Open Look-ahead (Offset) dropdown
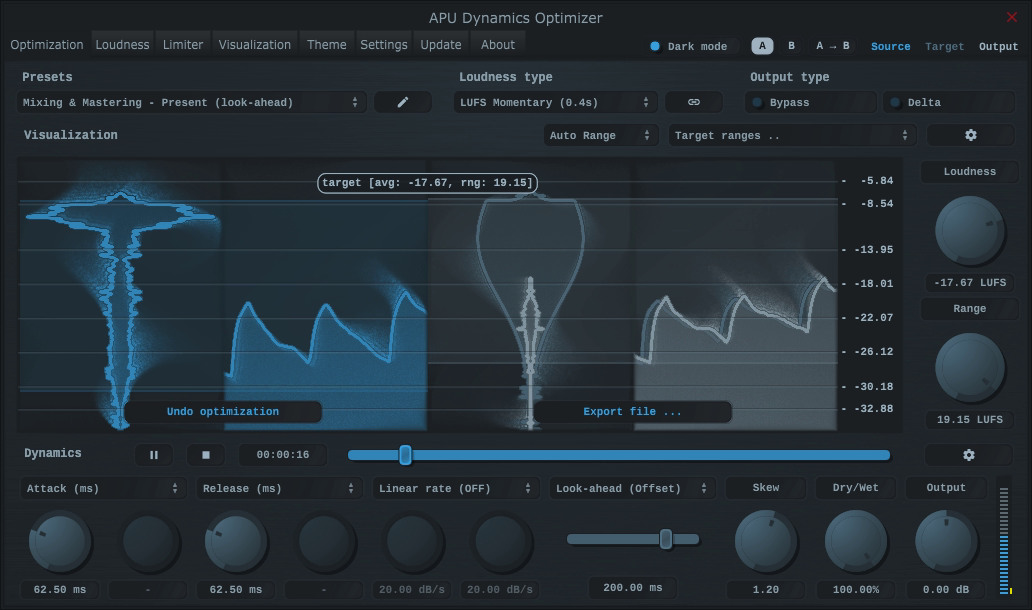Viewport: 1032px width, 610px height. pyautogui.click(x=632, y=488)
